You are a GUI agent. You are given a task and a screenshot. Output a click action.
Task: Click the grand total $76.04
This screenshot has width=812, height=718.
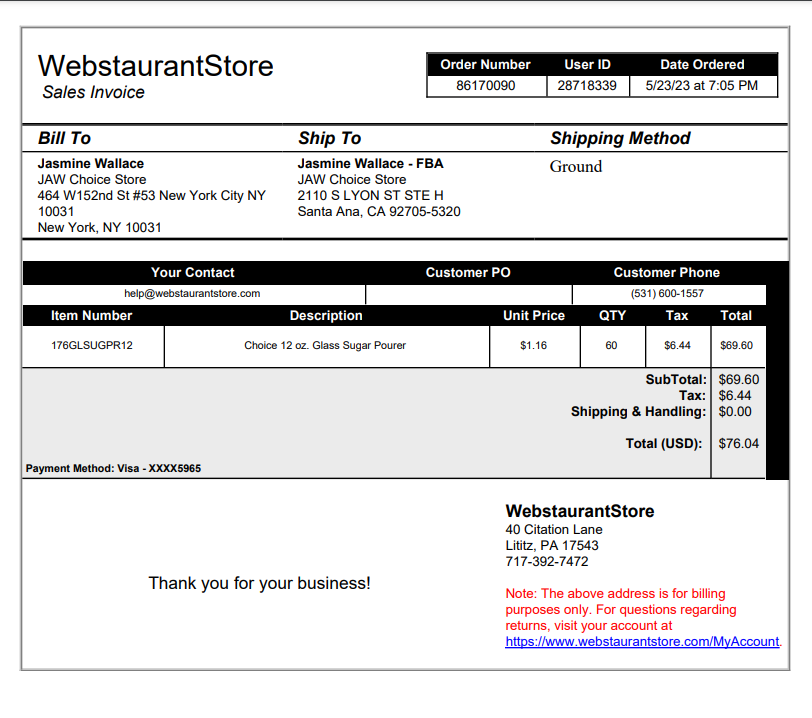tap(738, 444)
